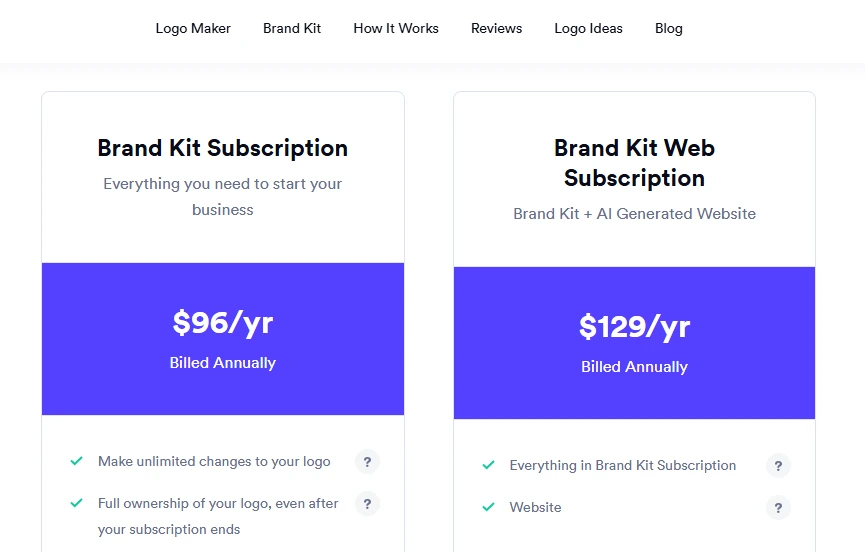Click Billed Annually under $129/yr

pyautogui.click(x=634, y=367)
